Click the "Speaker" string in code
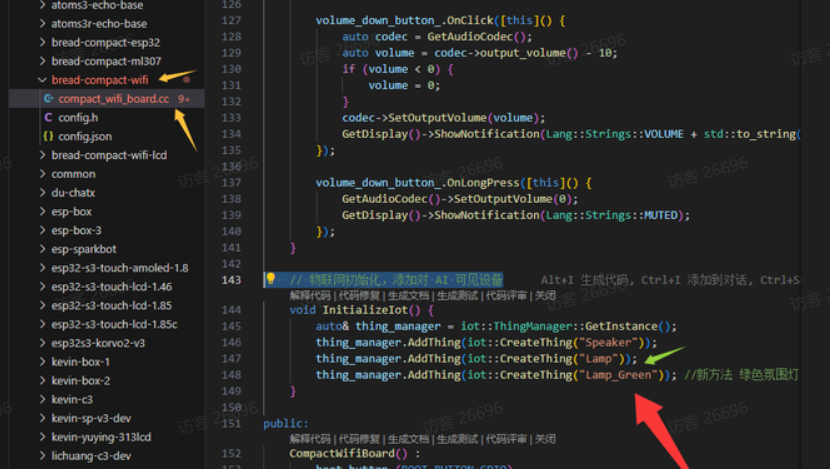Image resolution: width=830 pixels, height=469 pixels. pos(608,342)
